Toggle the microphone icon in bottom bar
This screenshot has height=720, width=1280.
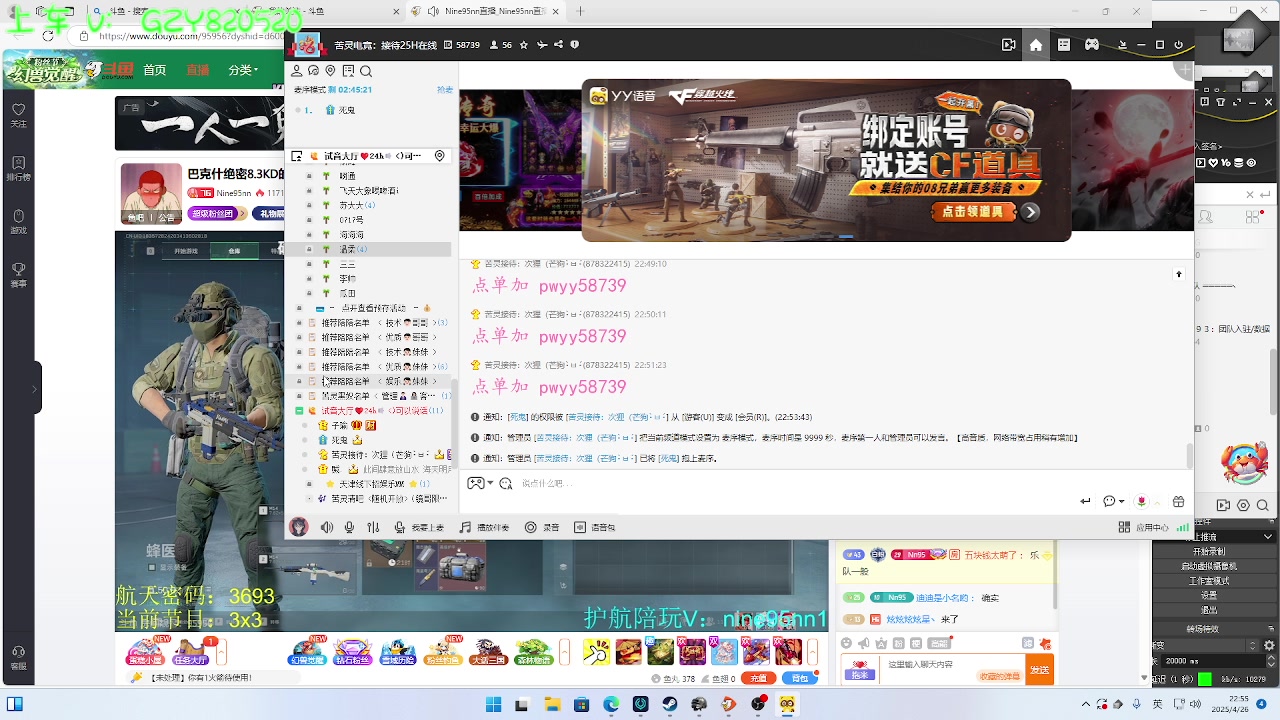[x=349, y=527]
